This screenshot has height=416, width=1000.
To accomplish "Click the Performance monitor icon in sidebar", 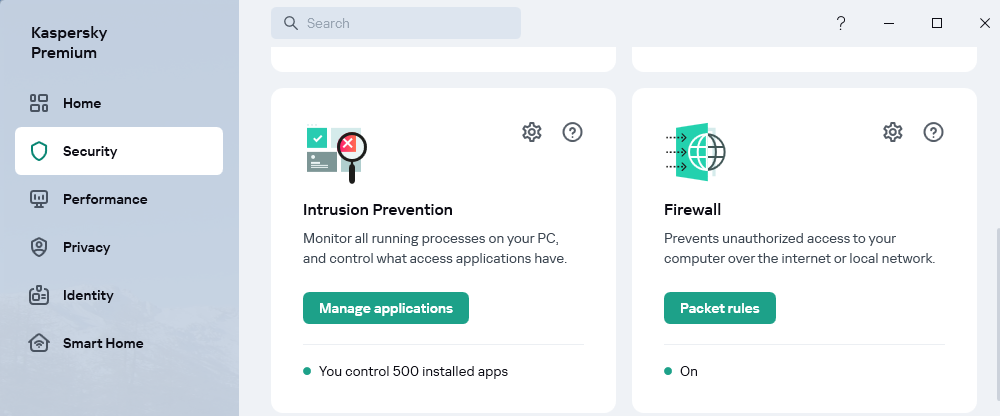I will 39,199.
